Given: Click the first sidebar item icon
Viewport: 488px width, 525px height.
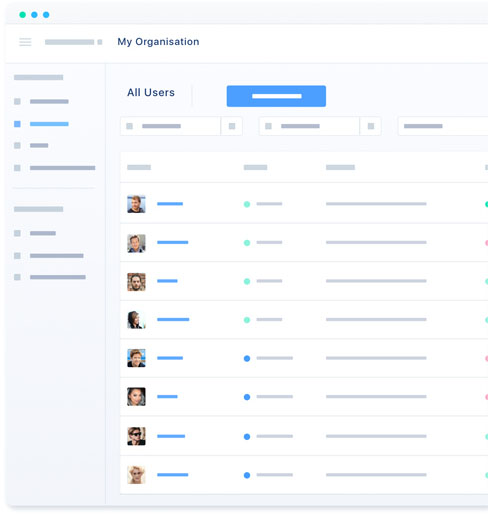Looking at the screenshot, I should (17, 101).
